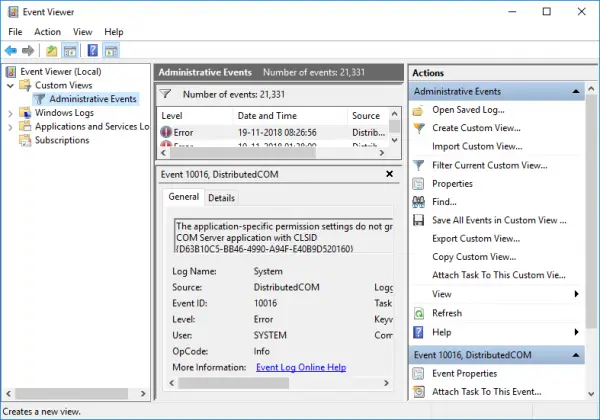The height and width of the screenshot is (420, 600).
Task: Sort by the Source column header
Action: tap(368, 116)
